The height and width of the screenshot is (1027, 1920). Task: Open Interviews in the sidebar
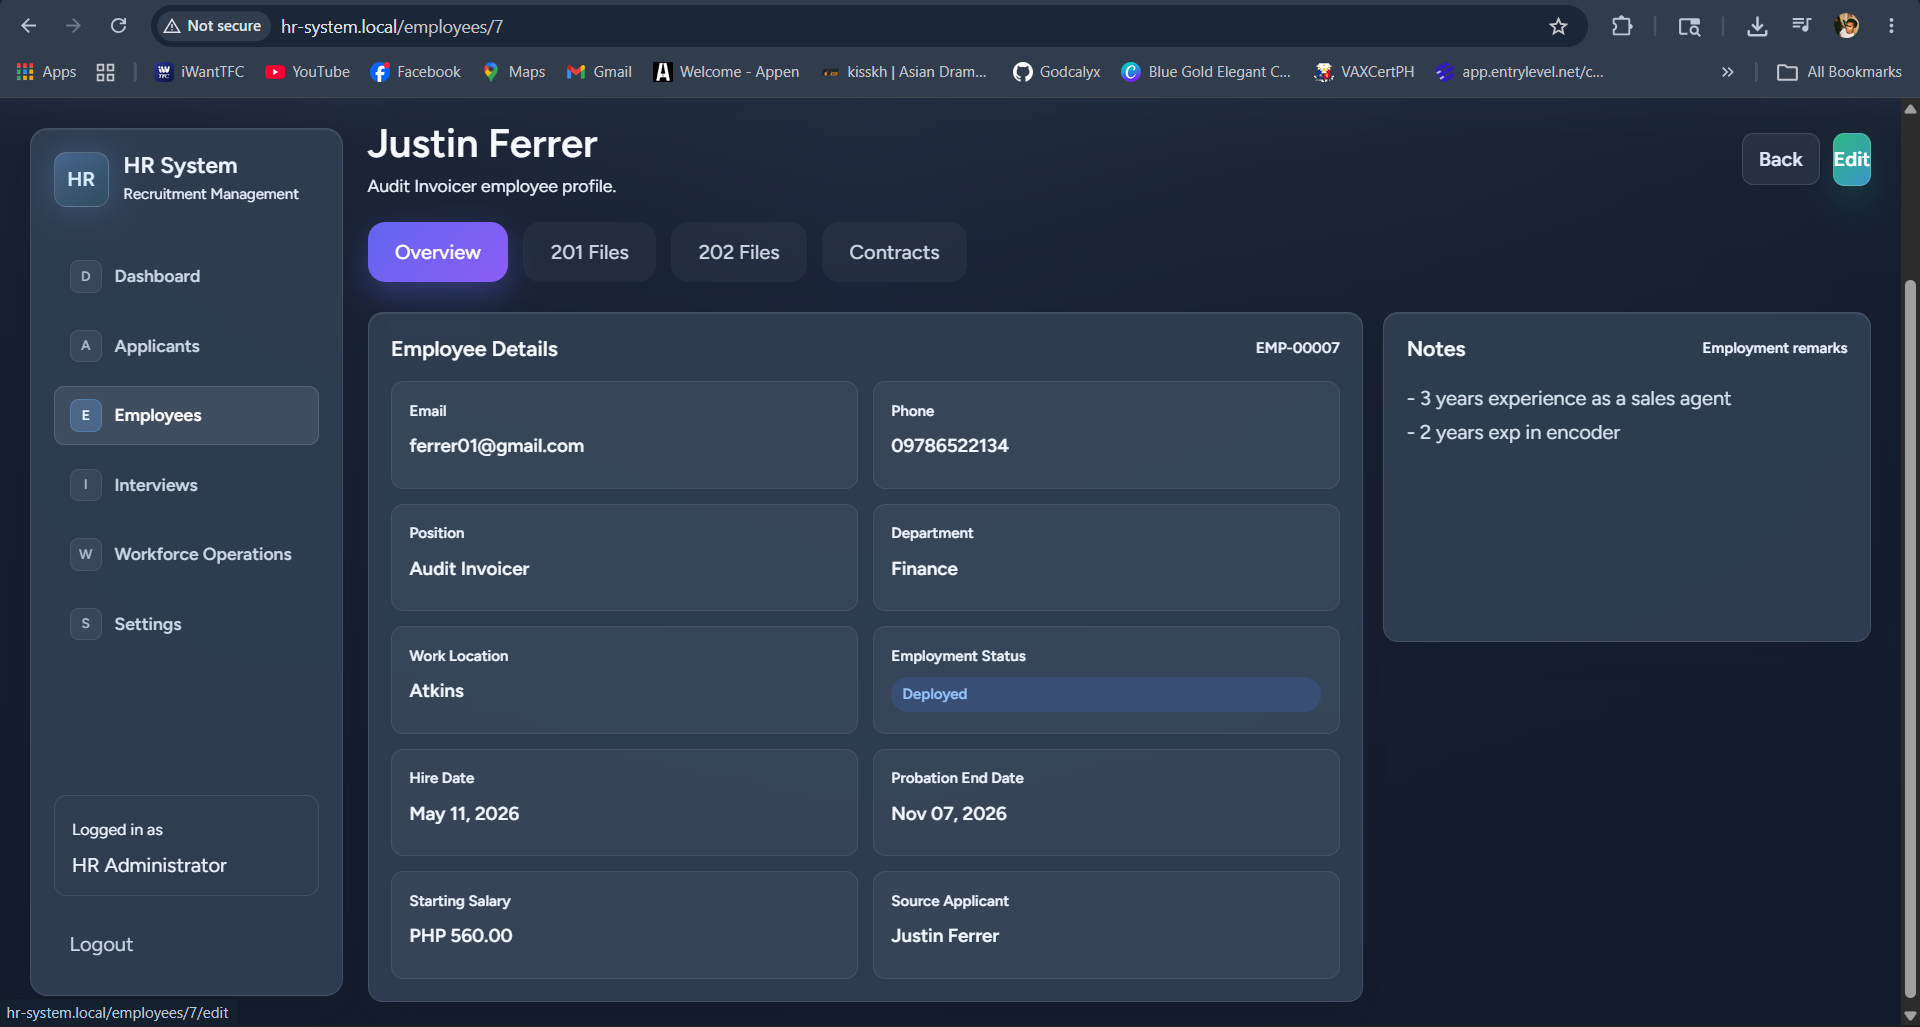pos(186,485)
